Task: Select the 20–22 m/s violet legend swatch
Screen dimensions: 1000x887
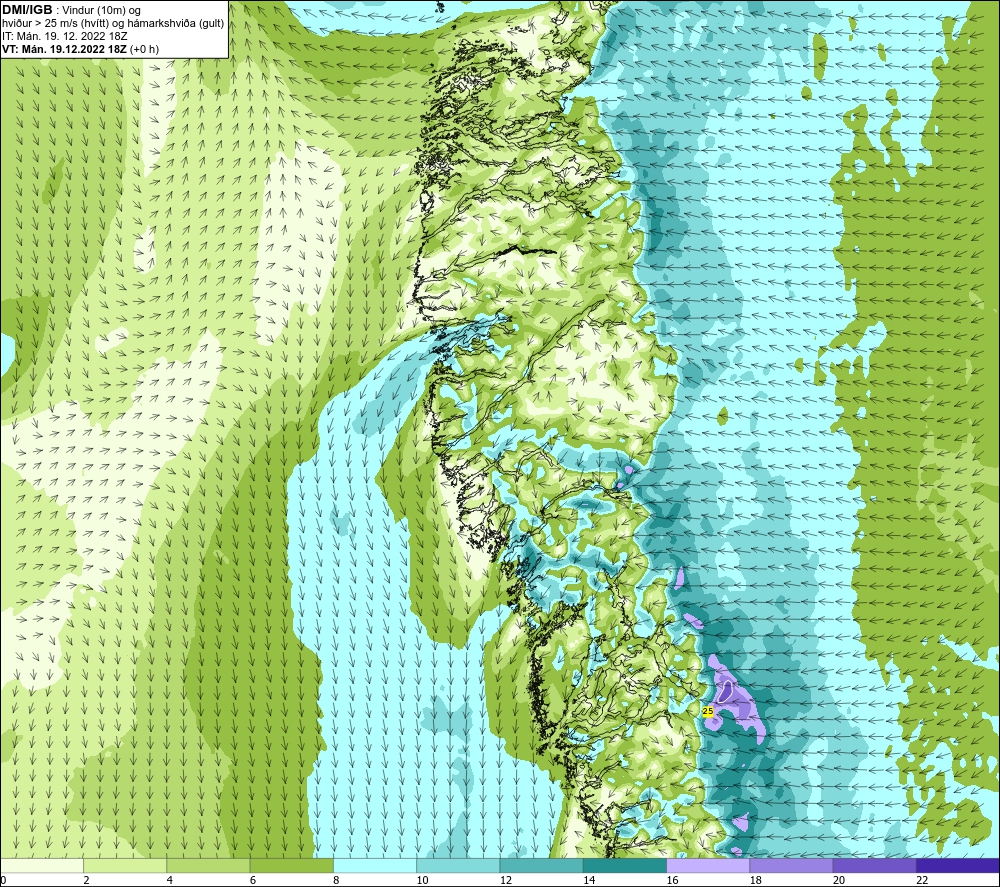Action: point(874,865)
